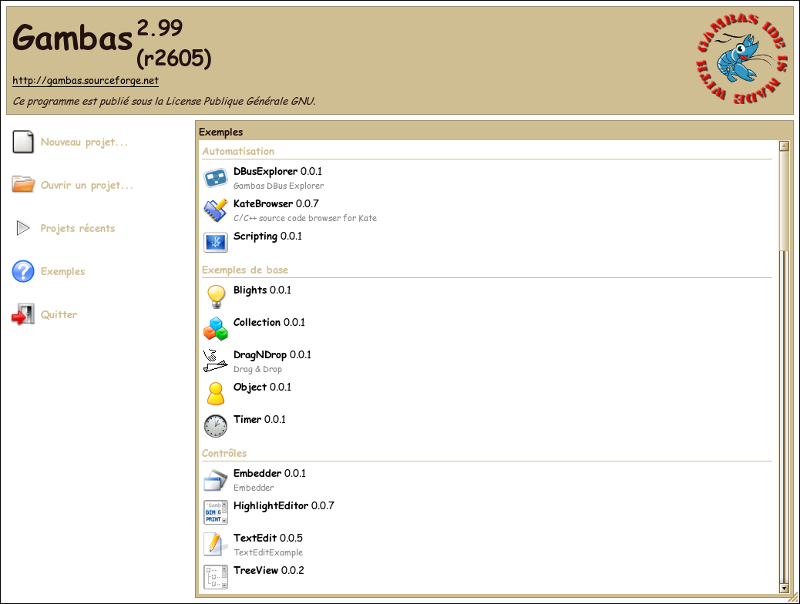
Task: Click the examples list vertical scrollbar thumb
Action: (x=784, y=200)
